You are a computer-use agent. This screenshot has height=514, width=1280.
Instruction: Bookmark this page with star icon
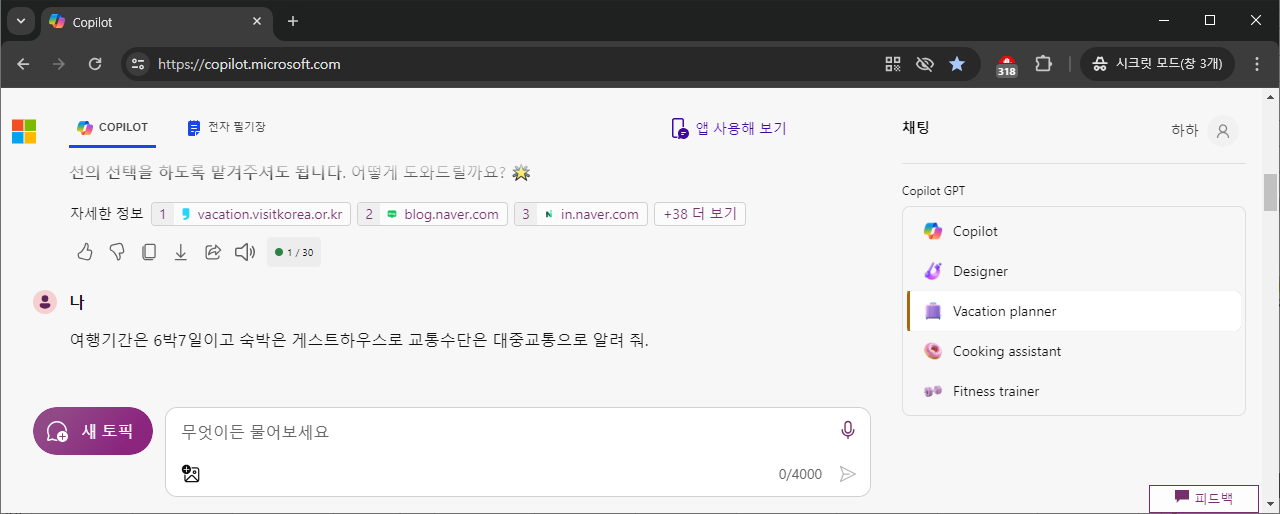[x=957, y=64]
